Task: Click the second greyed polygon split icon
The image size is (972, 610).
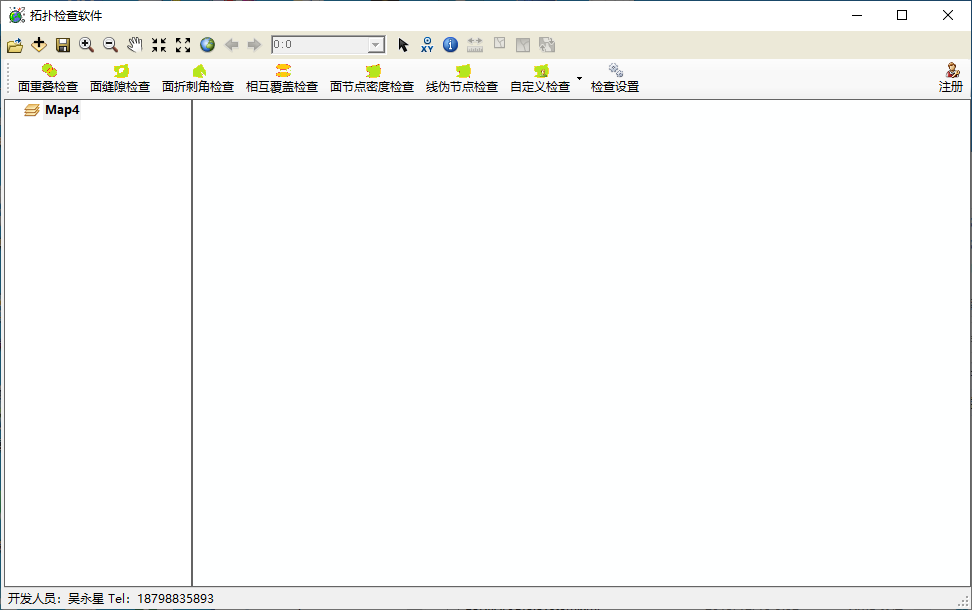Action: (x=523, y=45)
